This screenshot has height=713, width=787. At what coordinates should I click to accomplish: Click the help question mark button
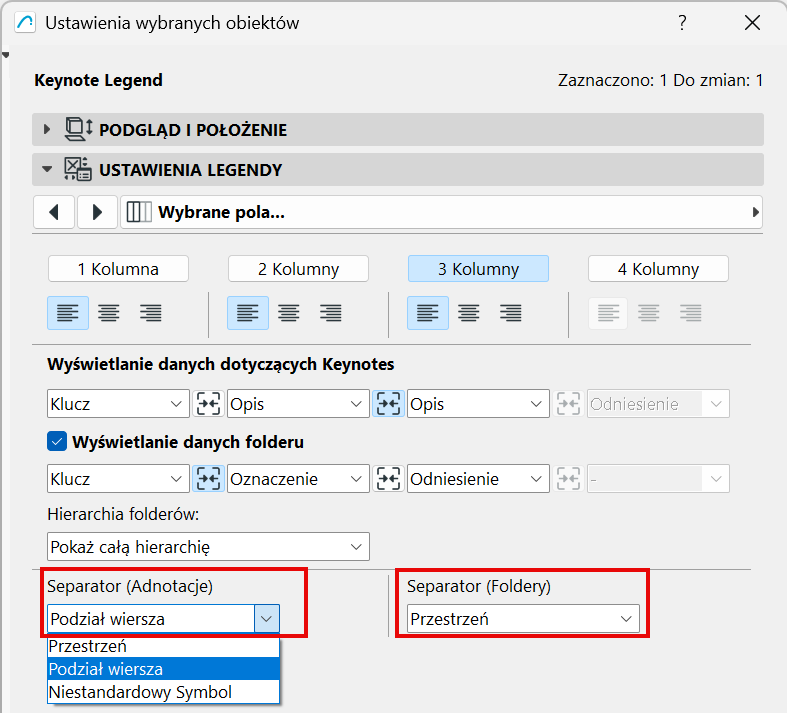682,22
